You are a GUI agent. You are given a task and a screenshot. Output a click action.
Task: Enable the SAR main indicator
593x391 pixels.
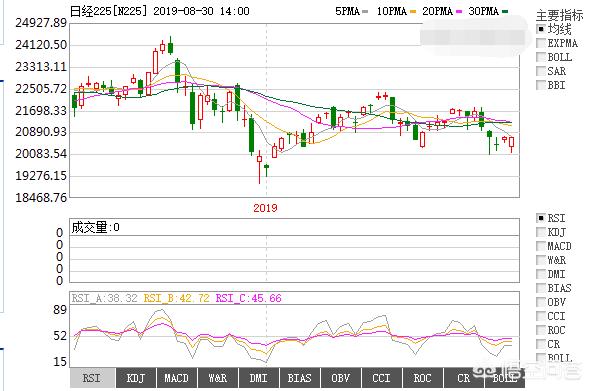[541, 71]
